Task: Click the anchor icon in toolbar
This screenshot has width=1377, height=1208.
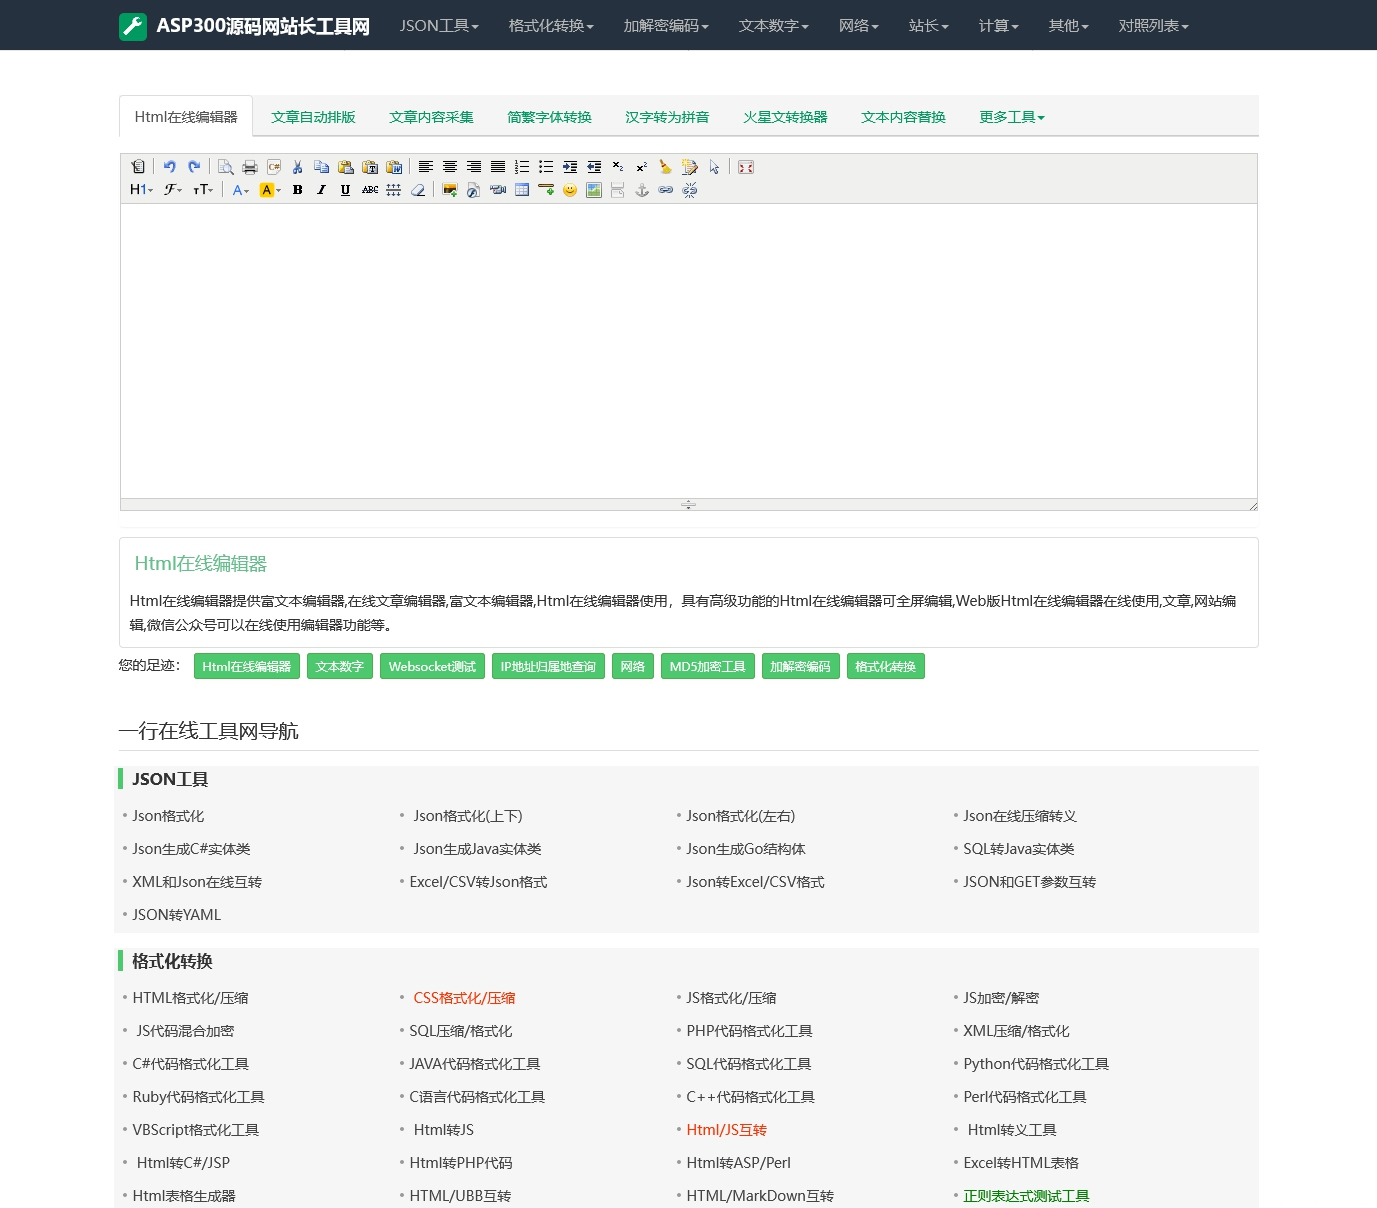Action: point(642,190)
